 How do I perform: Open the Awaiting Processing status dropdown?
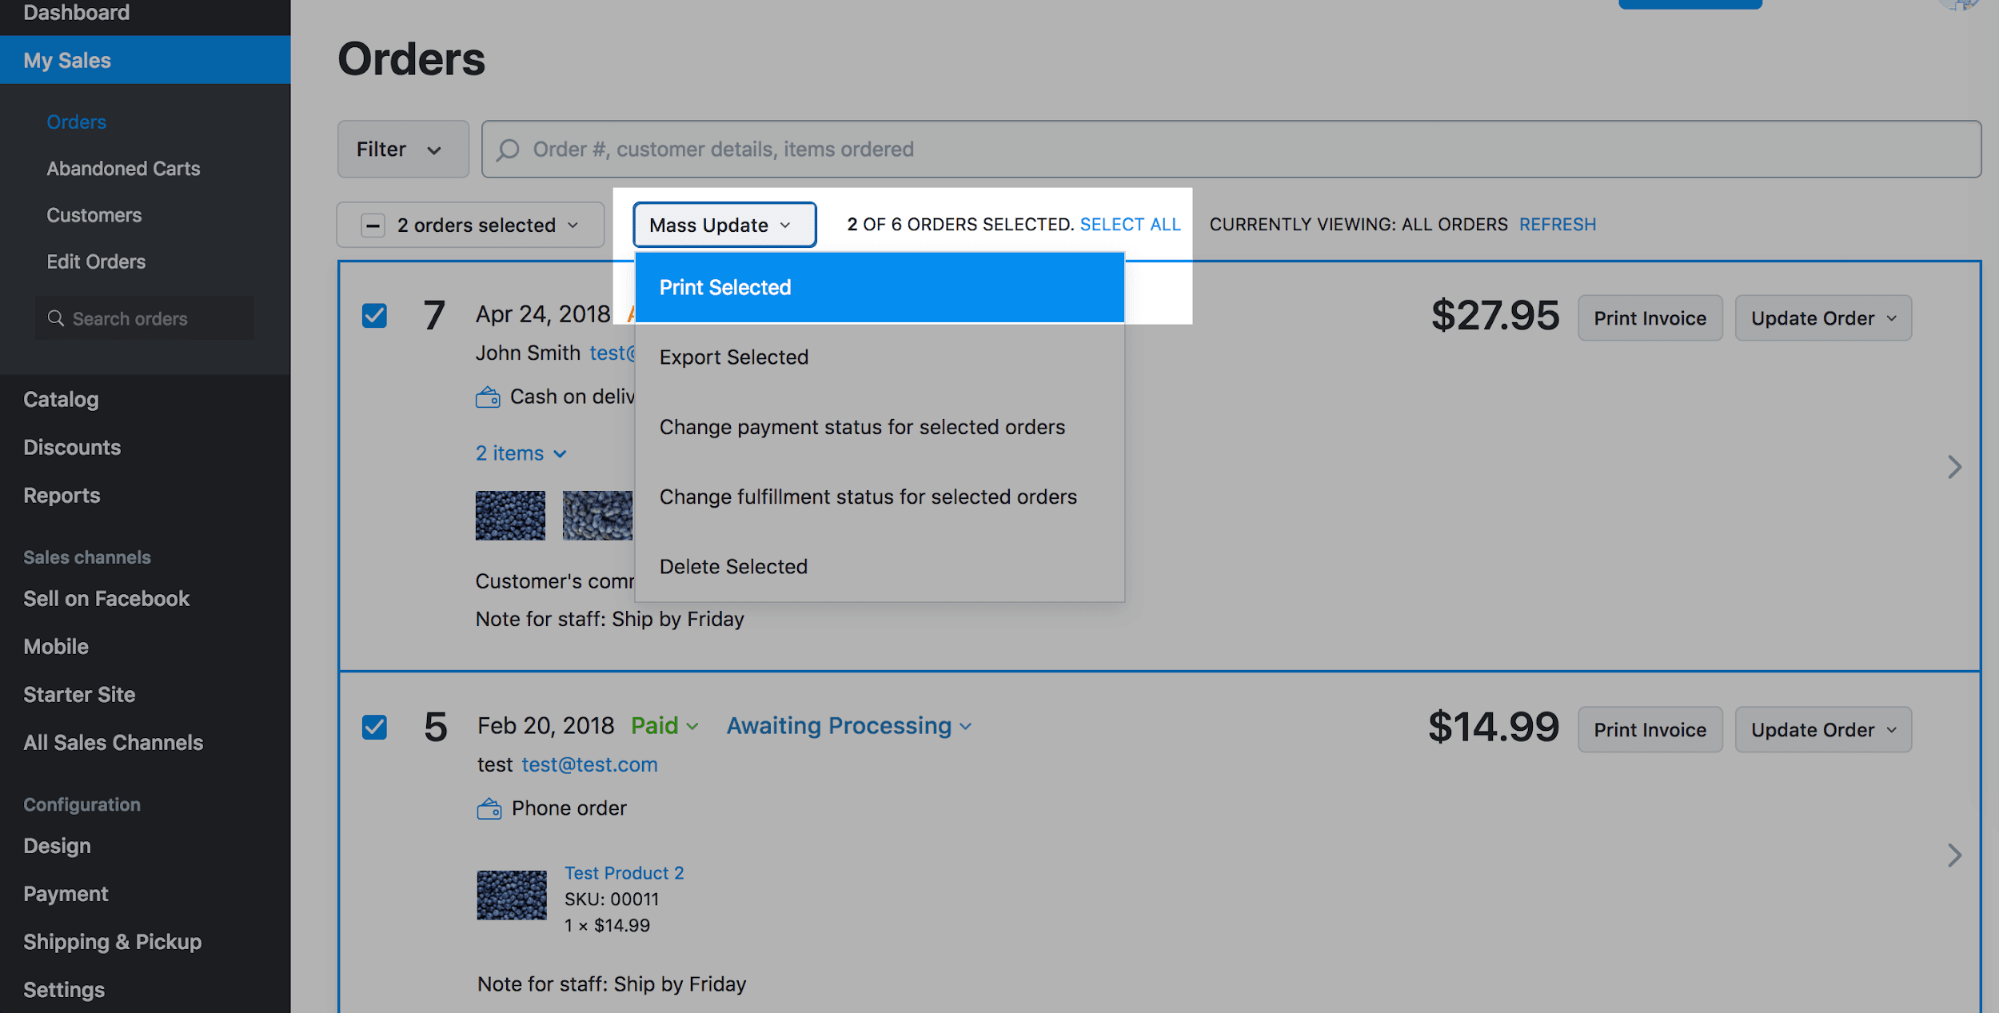pos(848,726)
